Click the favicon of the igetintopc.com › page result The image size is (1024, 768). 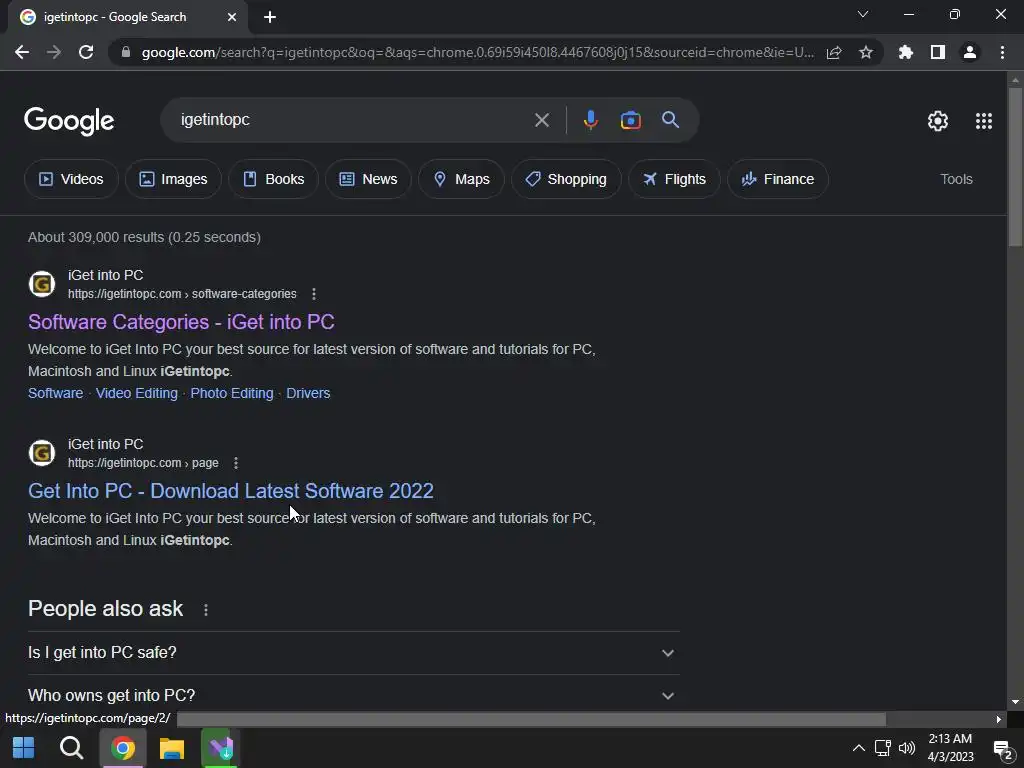(42, 453)
